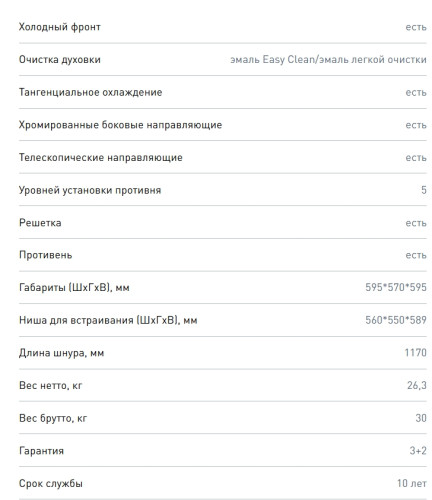Screen dimensions: 432x500
Task: Click the warranty value 3+2
Action: (x=418, y=451)
